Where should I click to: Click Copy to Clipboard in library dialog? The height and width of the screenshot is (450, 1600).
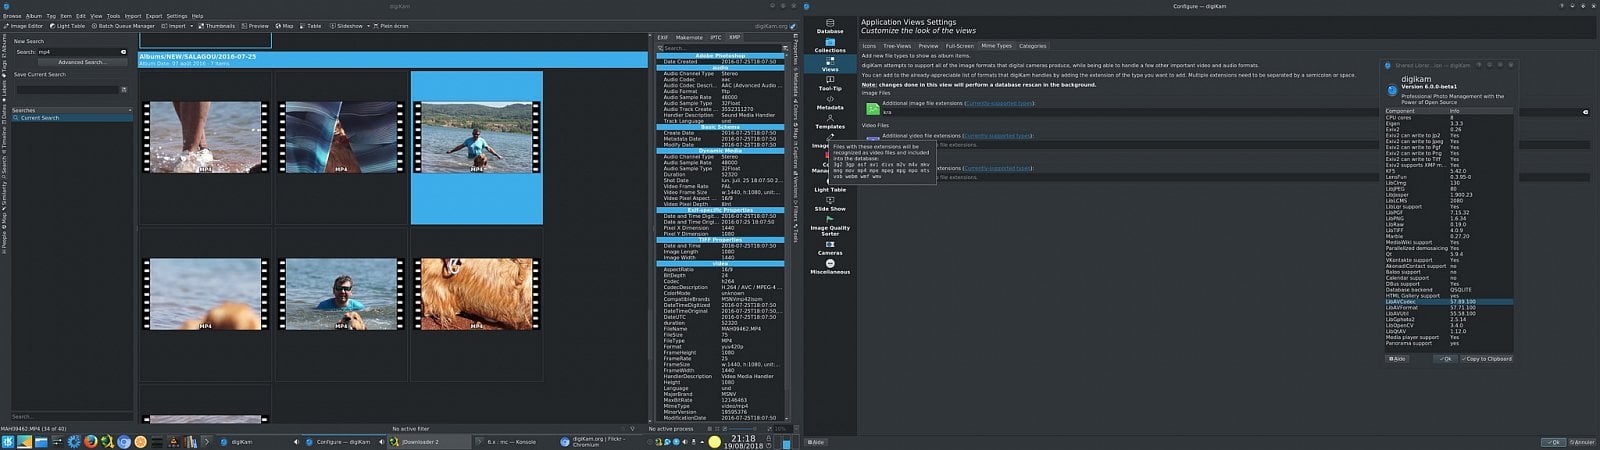pyautogui.click(x=1487, y=358)
